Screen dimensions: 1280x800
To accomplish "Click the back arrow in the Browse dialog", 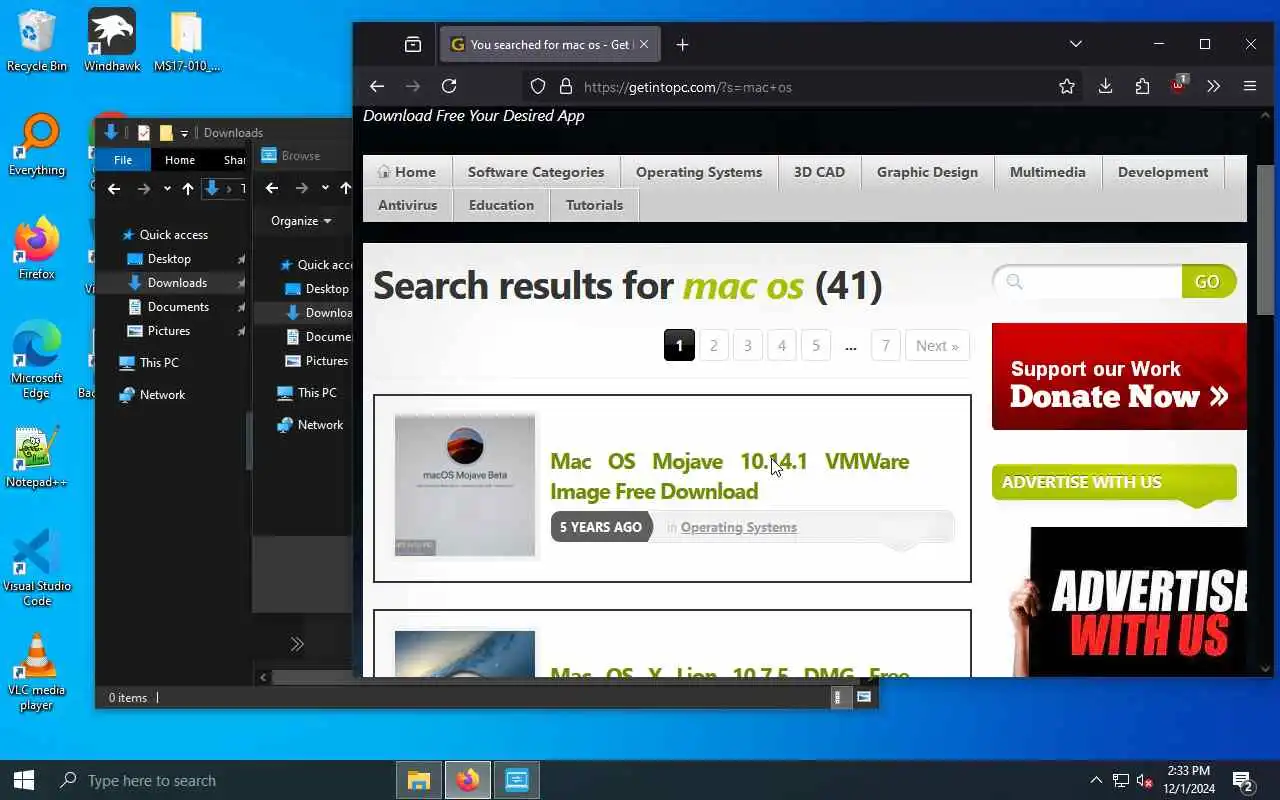I will (x=272, y=188).
